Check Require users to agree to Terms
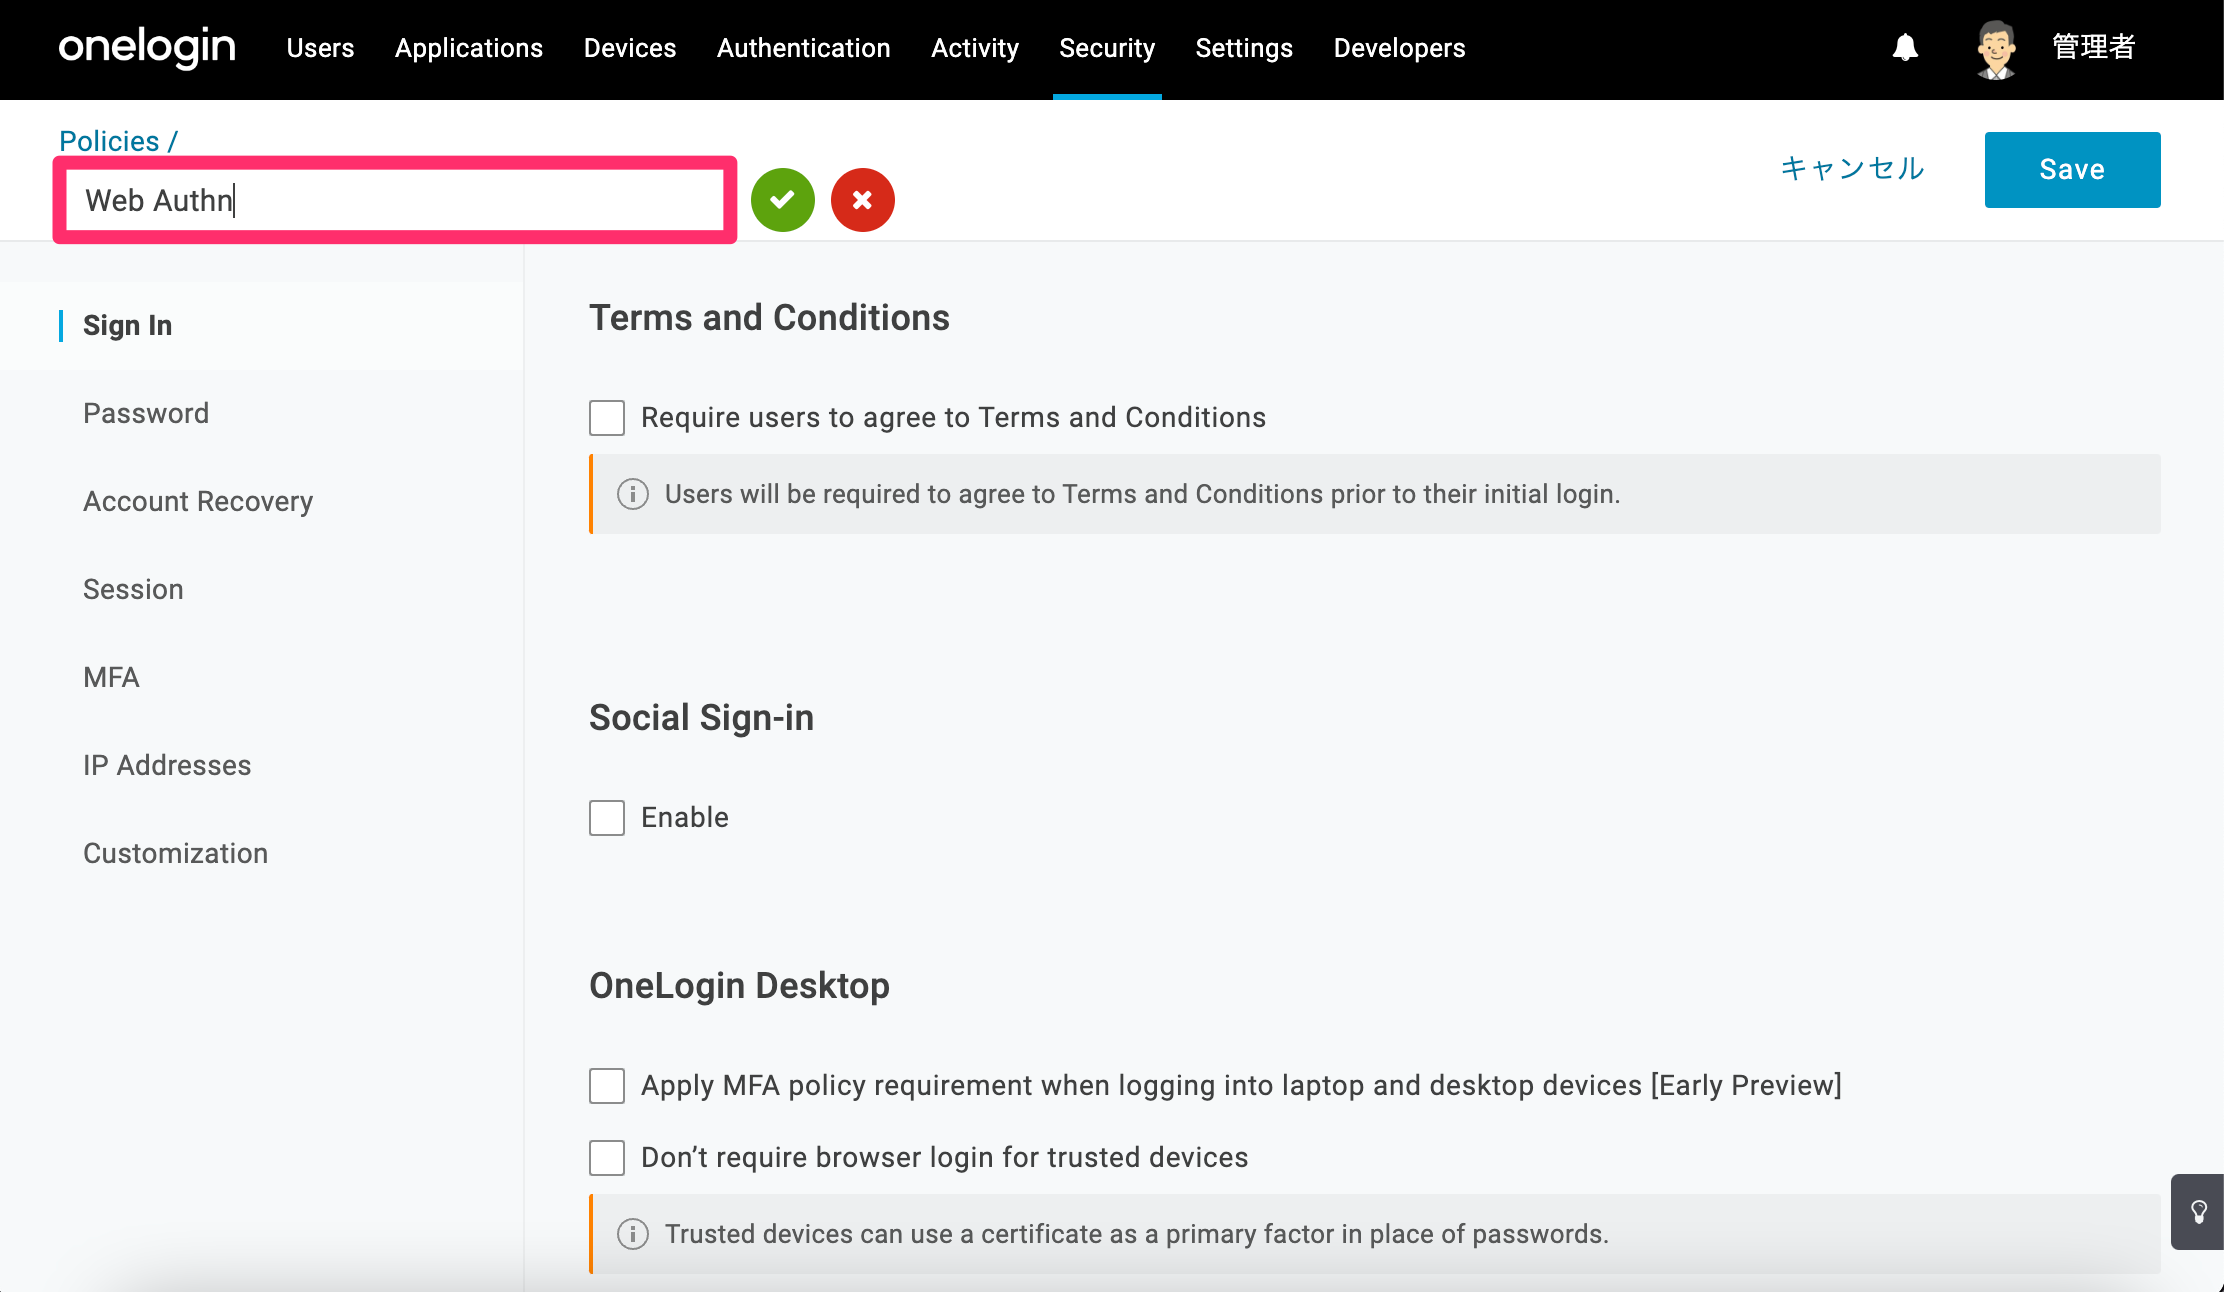This screenshot has height=1292, width=2224. pyautogui.click(x=607, y=418)
